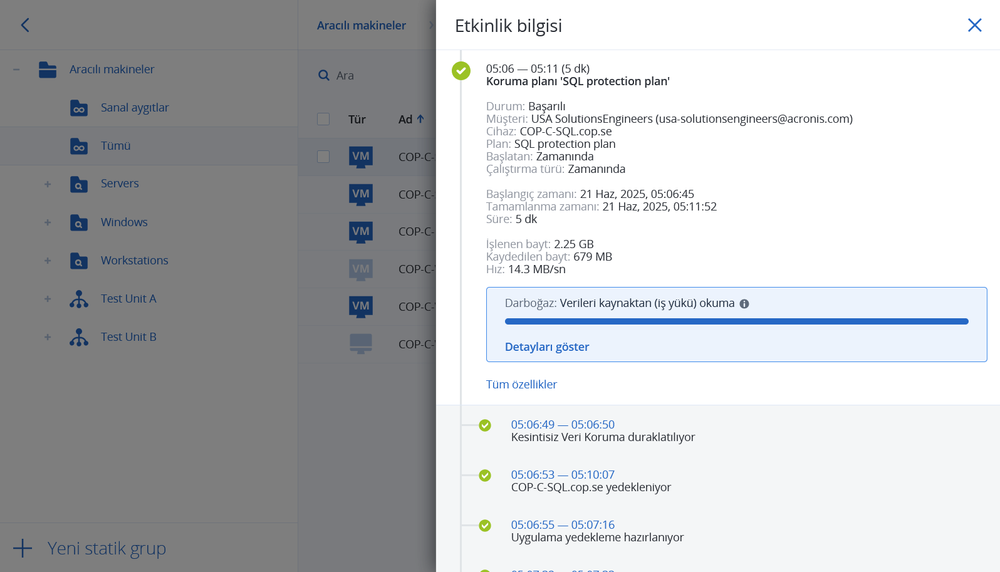Open the 05:06:49 — 05:06:50 activity step
Image resolution: width=1000 pixels, height=572 pixels.
click(x=562, y=424)
